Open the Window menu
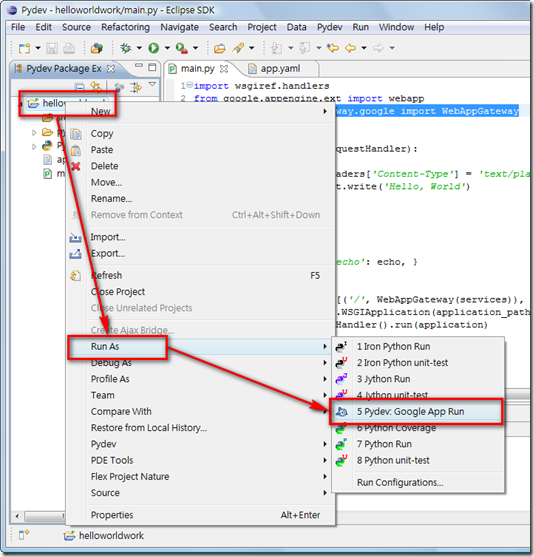 (396, 27)
